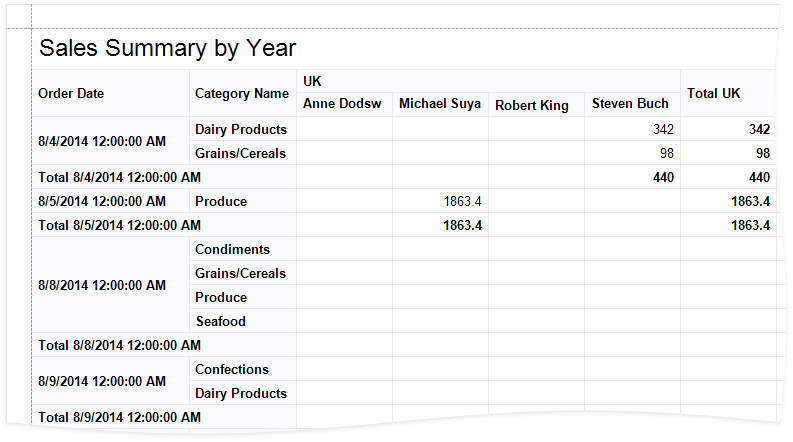
Task: Select the Confections category cell
Action: (232, 370)
